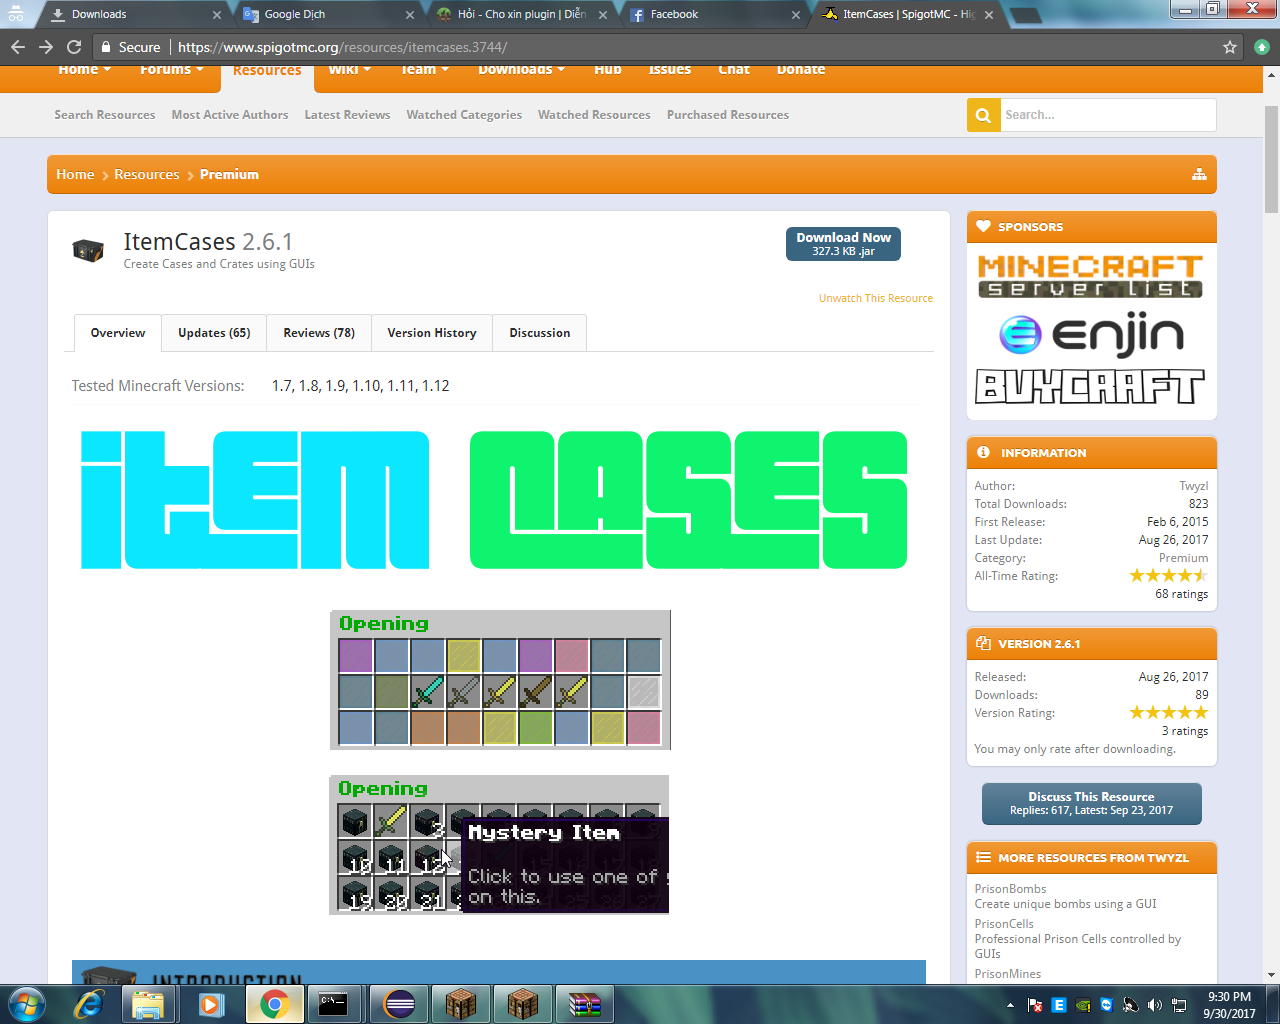Click the ItemCases chest resource icon
This screenshot has height=1024, width=1280.
[x=88, y=250]
